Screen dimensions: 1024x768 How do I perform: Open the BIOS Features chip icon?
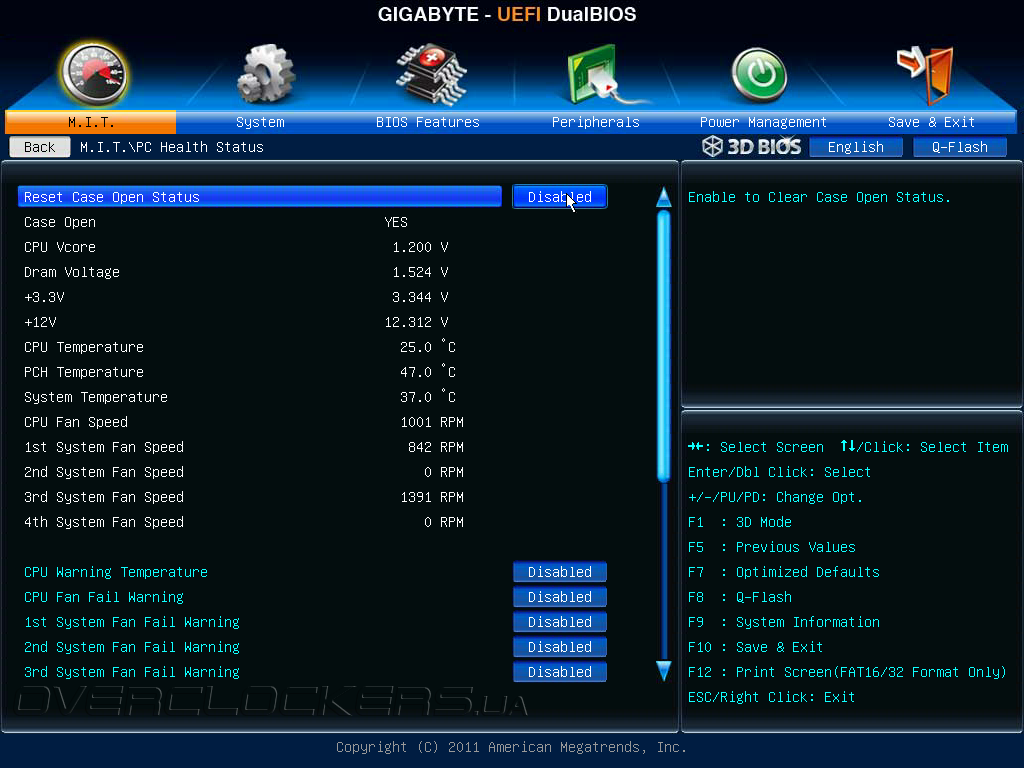[431, 74]
